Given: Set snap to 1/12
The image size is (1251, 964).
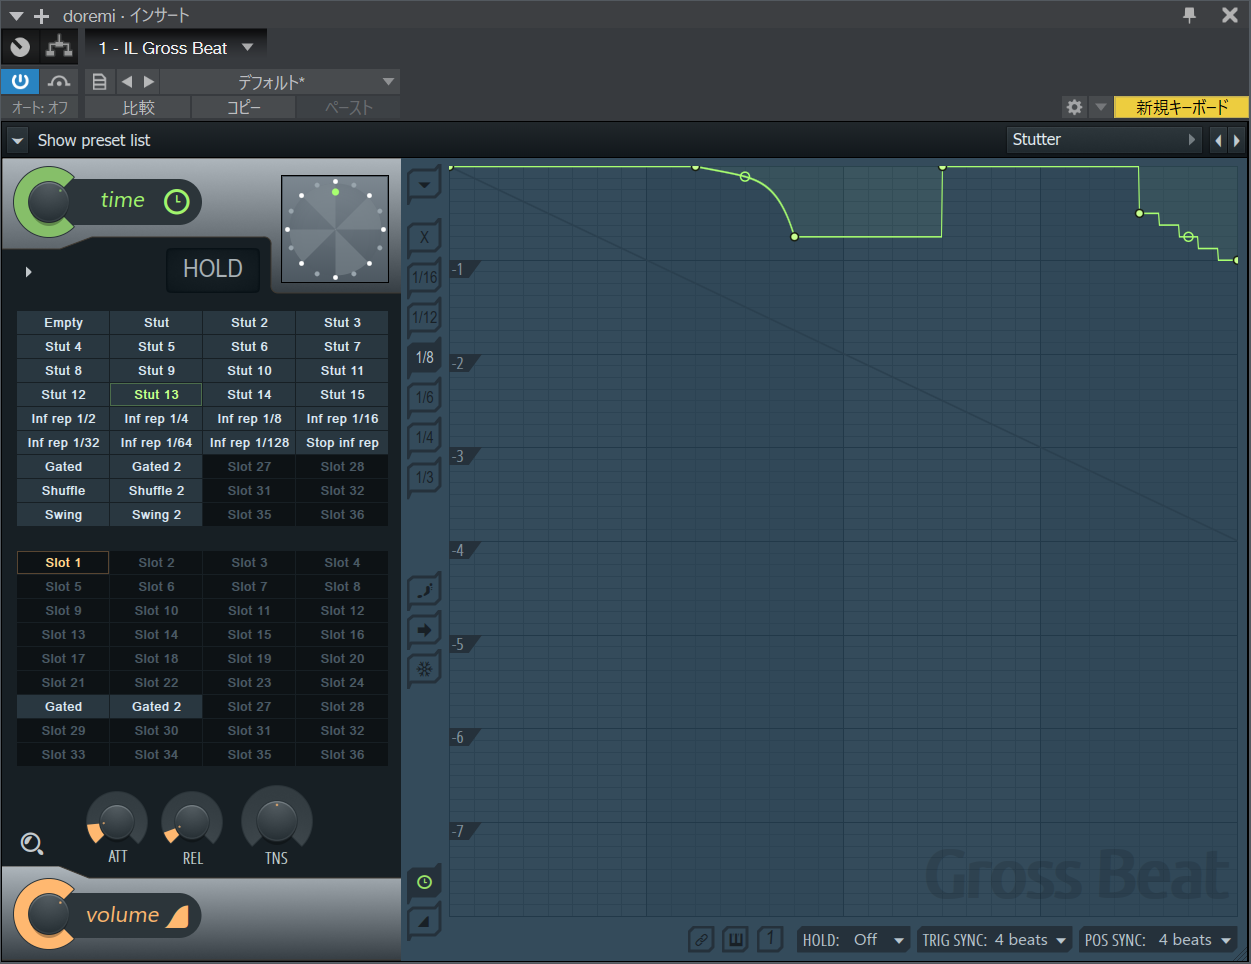Looking at the screenshot, I should click(425, 317).
